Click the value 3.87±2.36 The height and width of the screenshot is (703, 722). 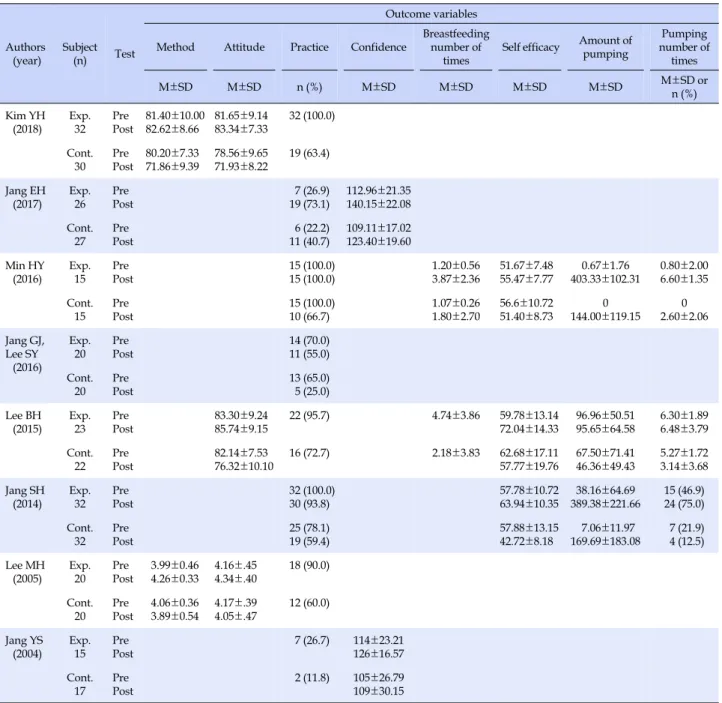(x=456, y=279)
